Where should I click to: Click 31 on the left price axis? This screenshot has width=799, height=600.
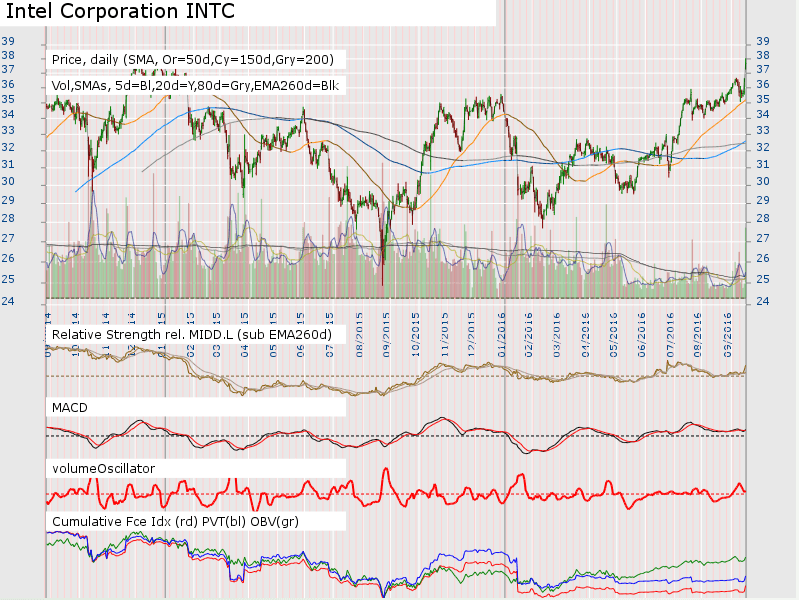(x=8, y=164)
